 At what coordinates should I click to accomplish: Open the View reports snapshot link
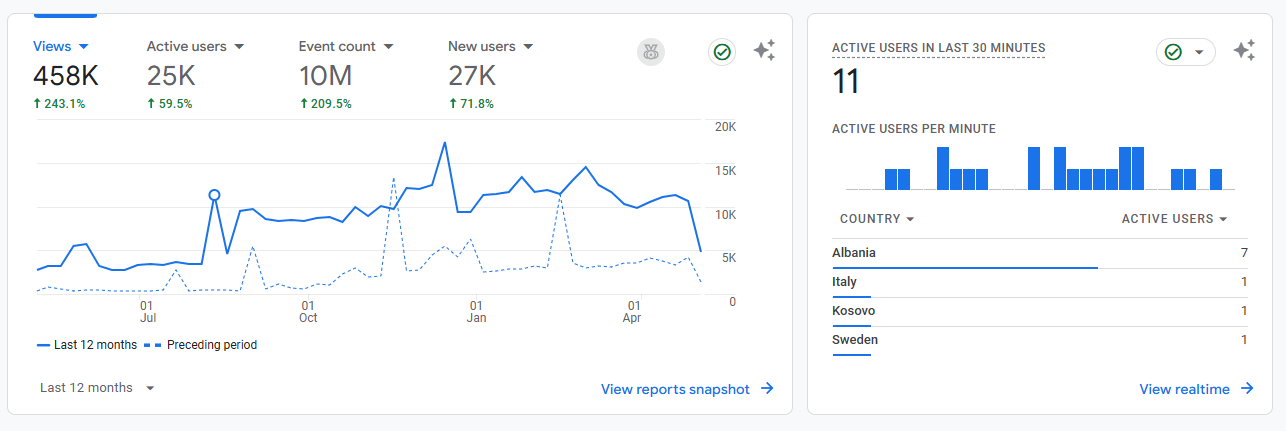point(675,389)
